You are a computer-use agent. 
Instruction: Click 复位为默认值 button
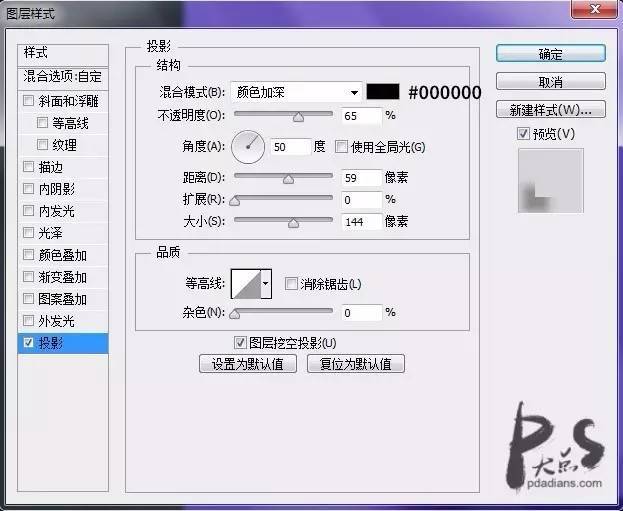356,364
